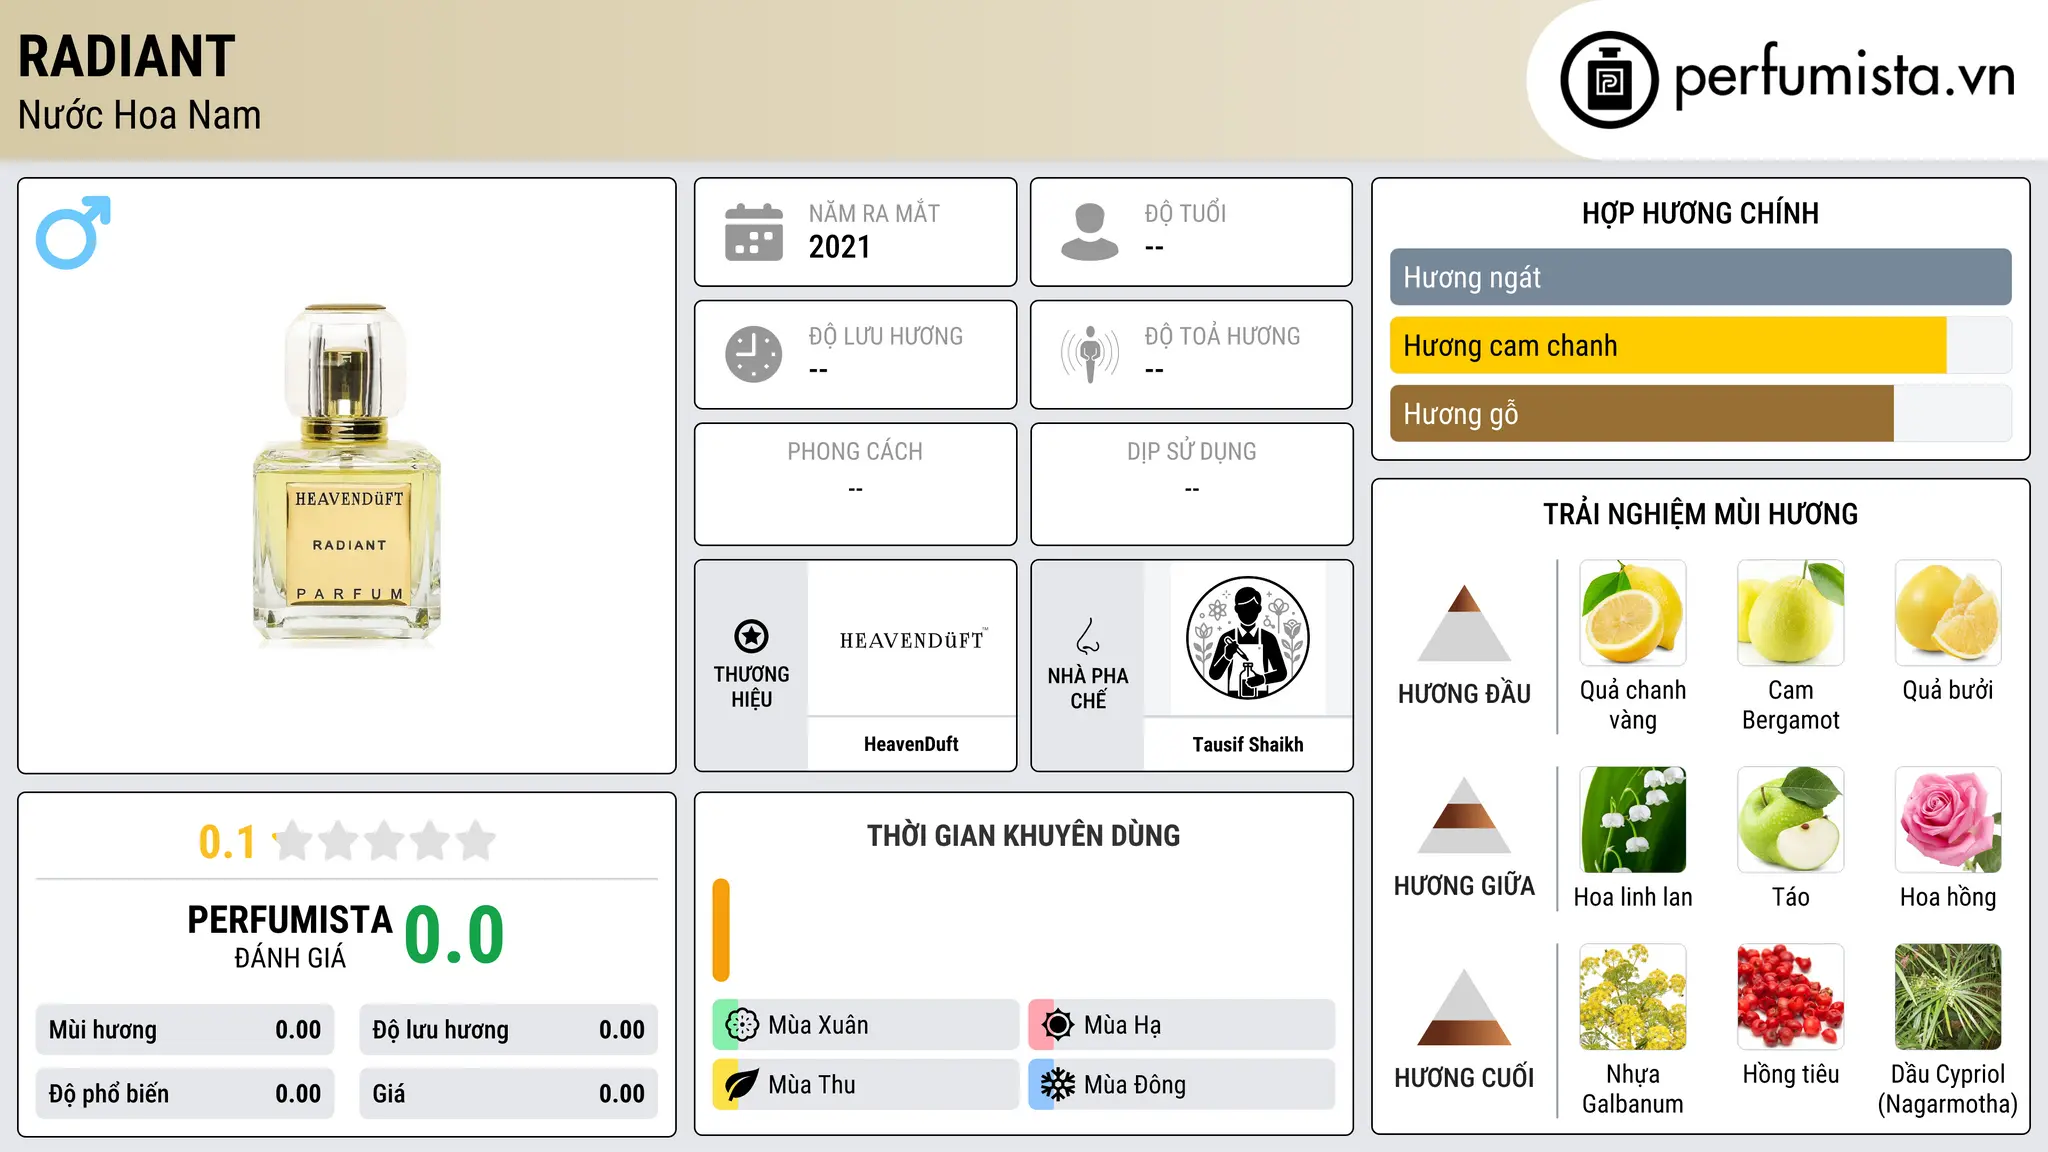This screenshot has height=1152, width=2048.
Task: Open the Hoa hồng rose thumbnail
Action: (x=1948, y=820)
